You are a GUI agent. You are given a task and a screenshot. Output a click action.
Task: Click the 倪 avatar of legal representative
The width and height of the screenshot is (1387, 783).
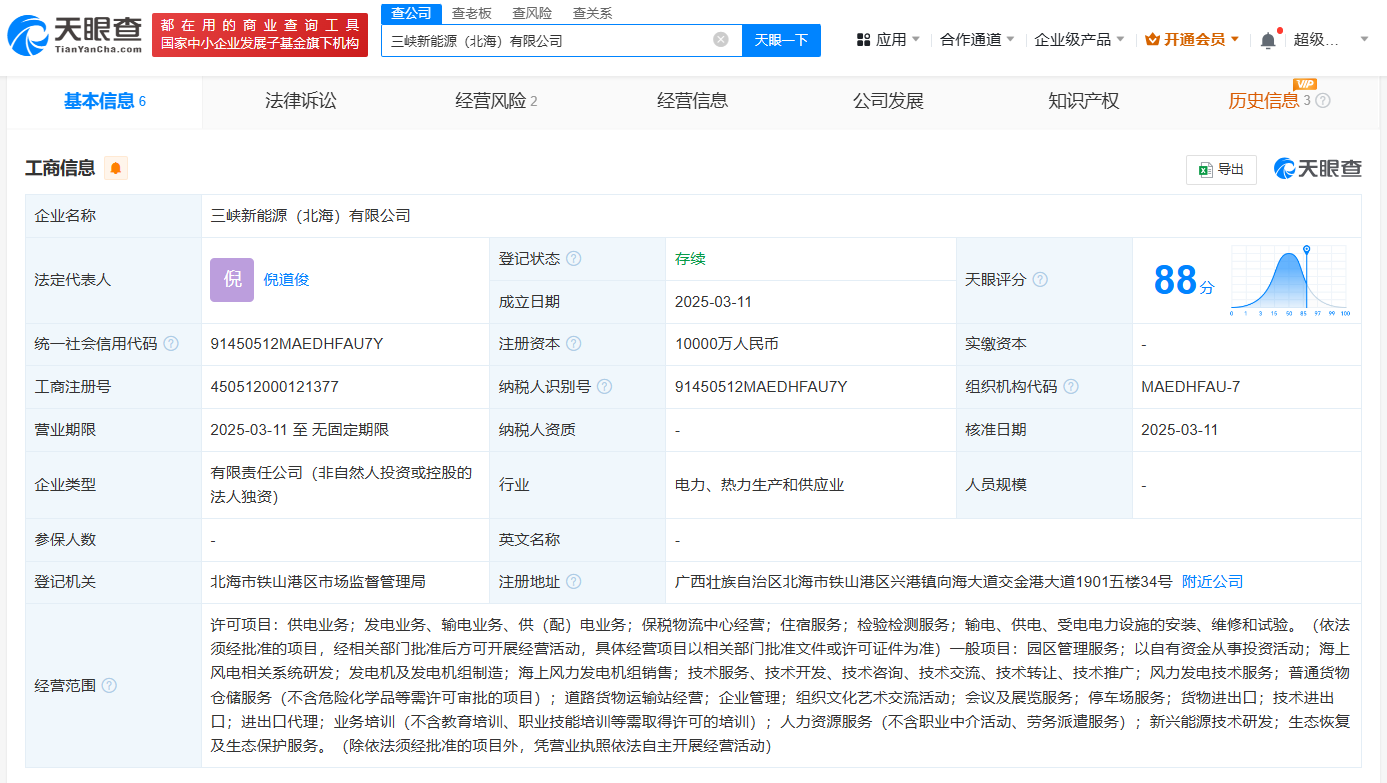pyautogui.click(x=232, y=280)
